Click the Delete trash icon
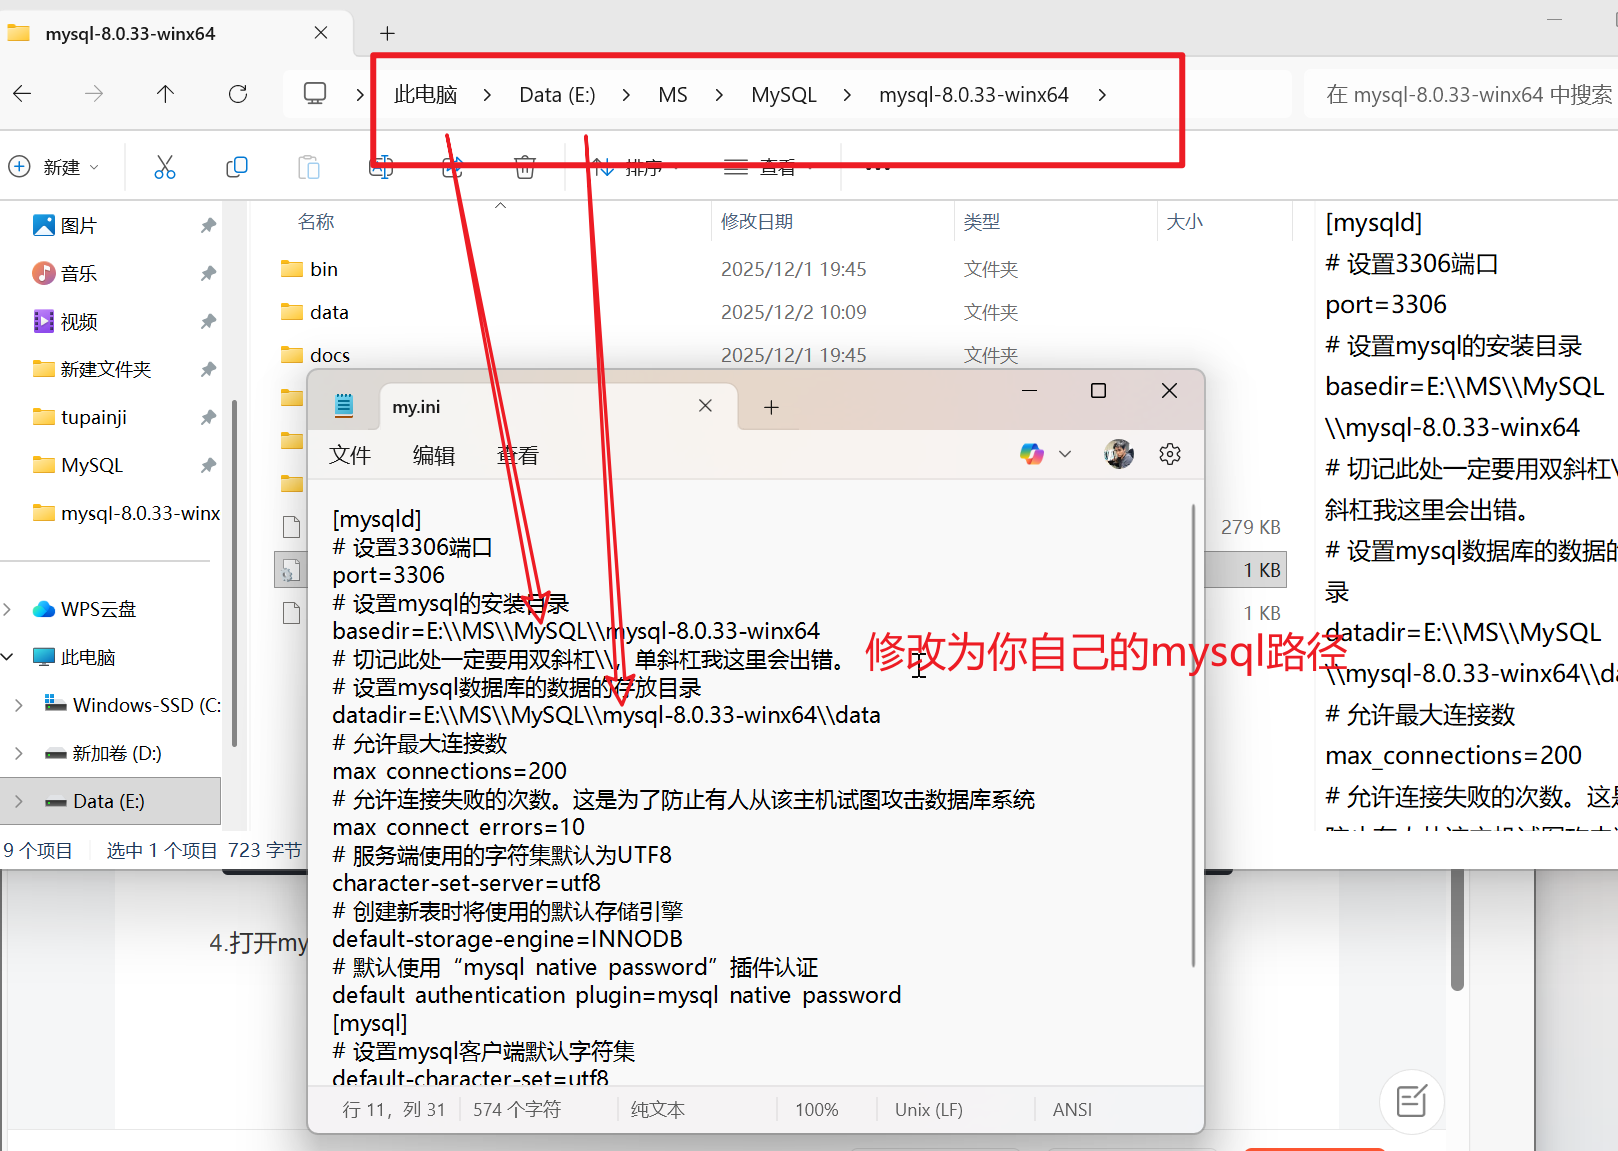Viewport: 1618px width, 1151px height. click(x=525, y=167)
